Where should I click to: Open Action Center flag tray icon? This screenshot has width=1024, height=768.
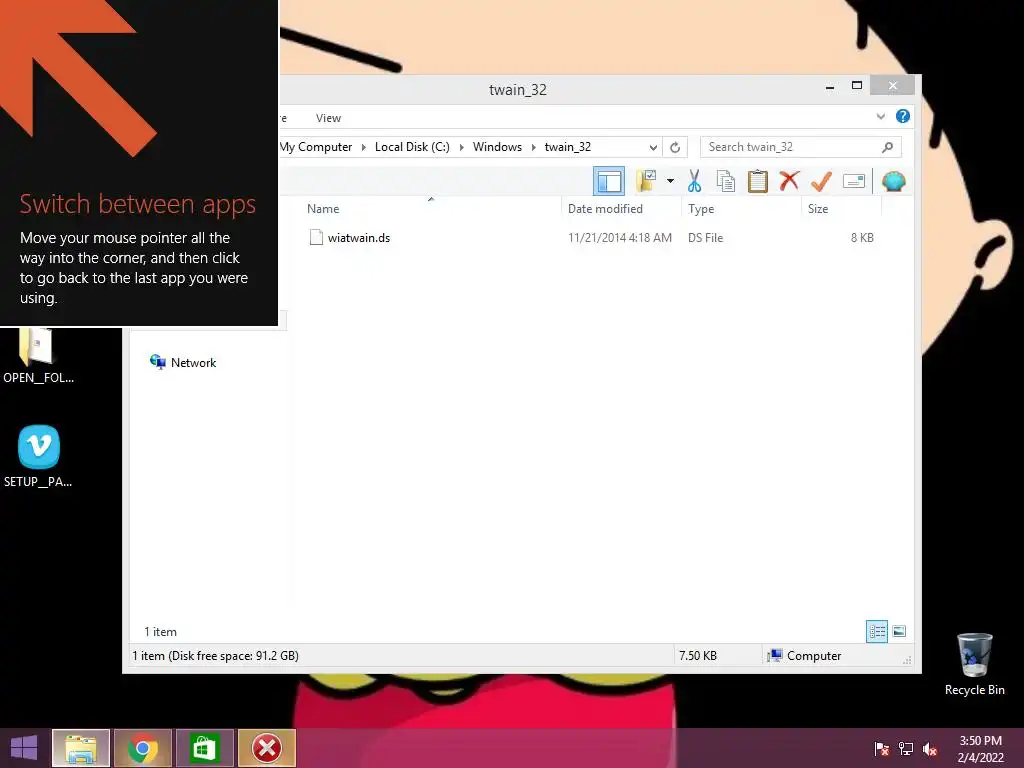[x=881, y=748]
